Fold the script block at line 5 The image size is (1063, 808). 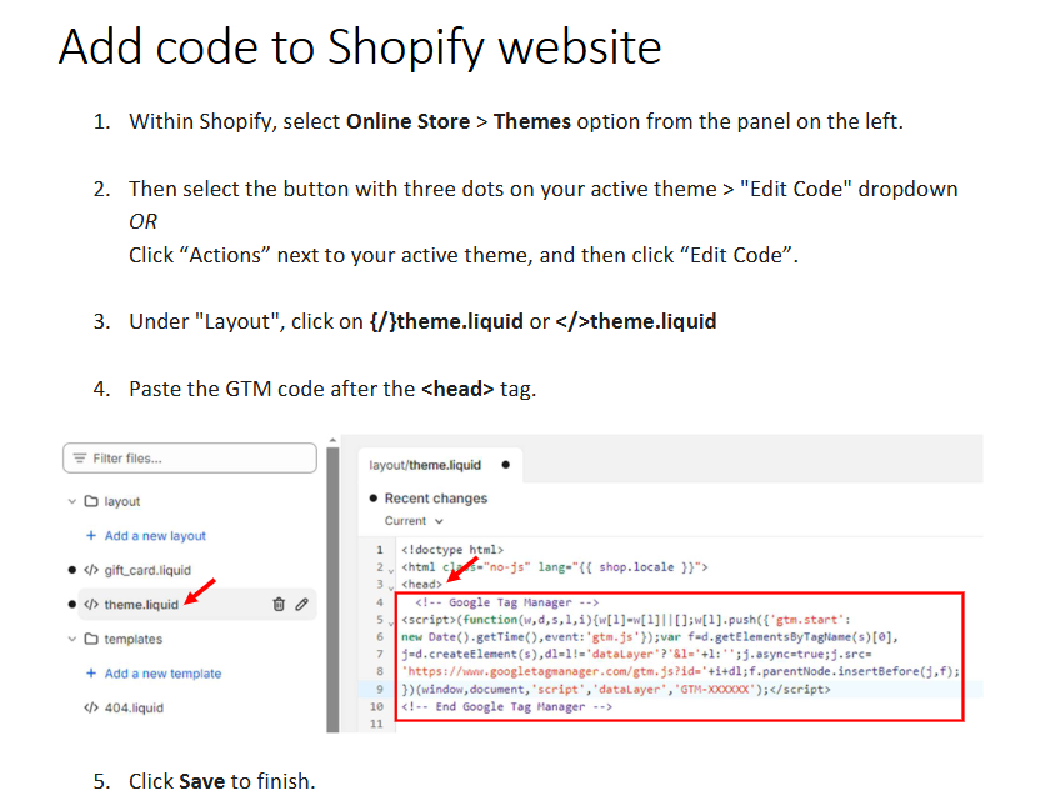point(391,621)
